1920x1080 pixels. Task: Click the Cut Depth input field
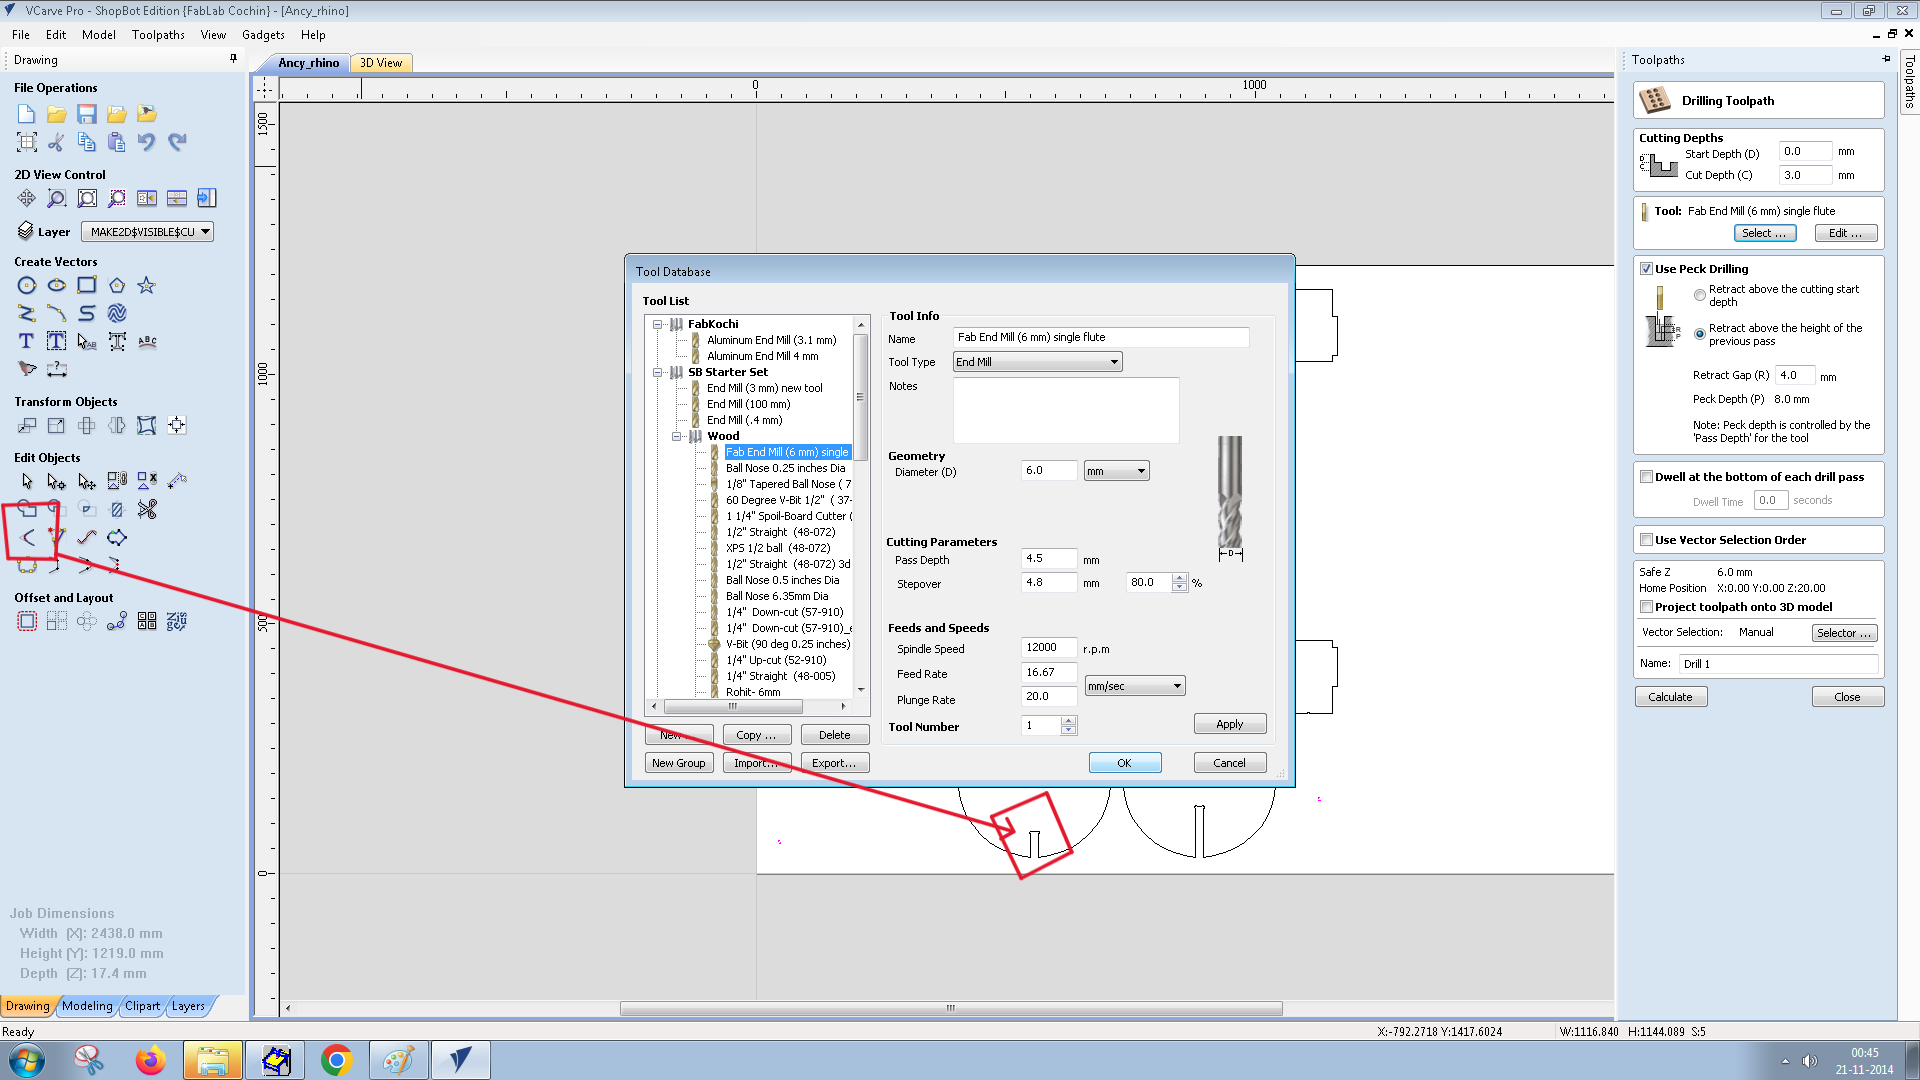pos(1805,175)
